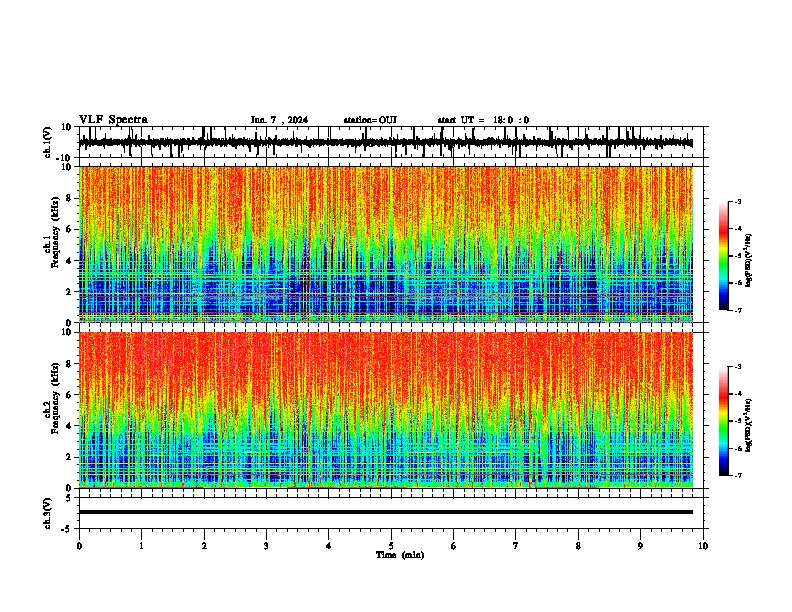Click the "ch.2 Frequency (kHz)" axis label
Viewport: 792px width, 612px height.
click(52, 398)
